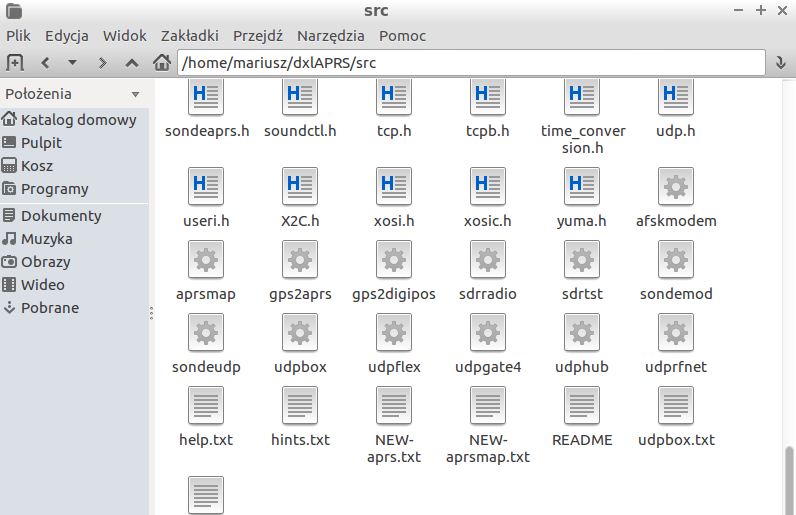Select the tcpb.h header file

point(488,109)
